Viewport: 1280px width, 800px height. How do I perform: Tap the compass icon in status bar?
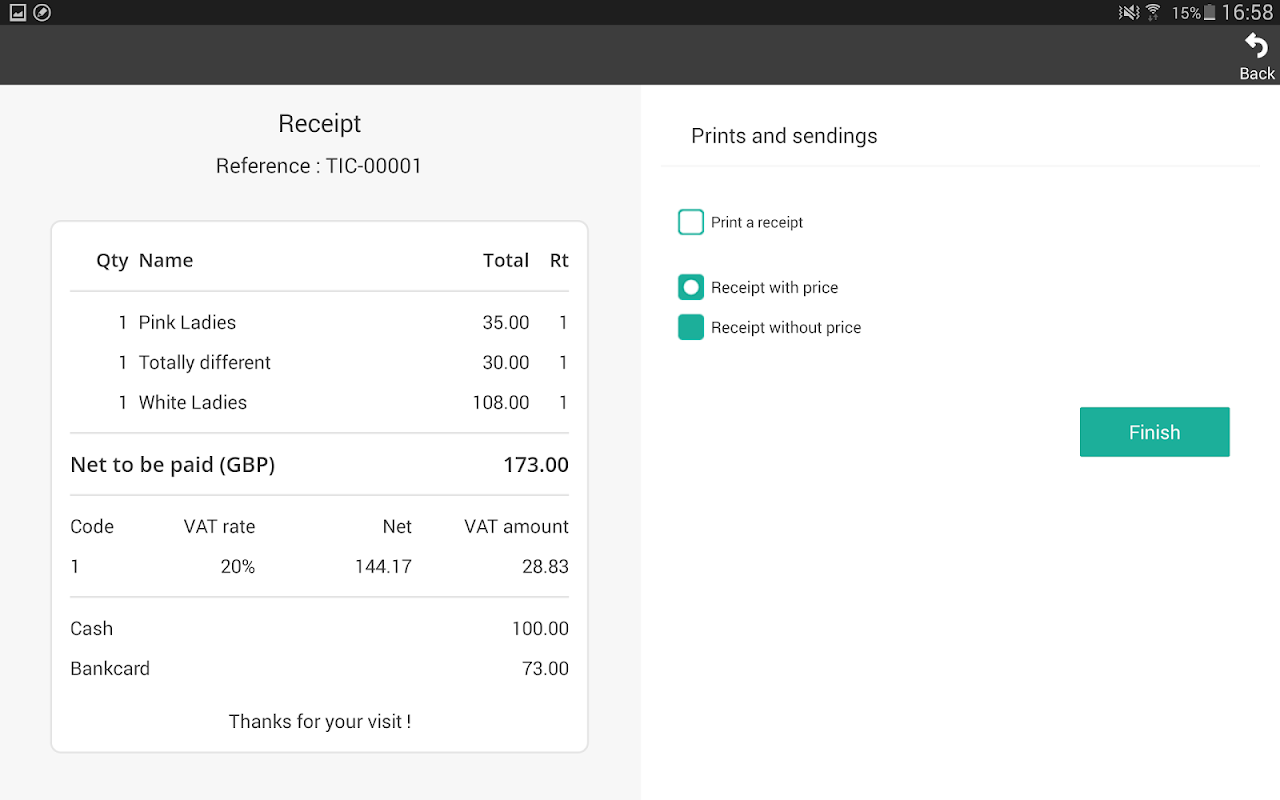tap(42, 12)
